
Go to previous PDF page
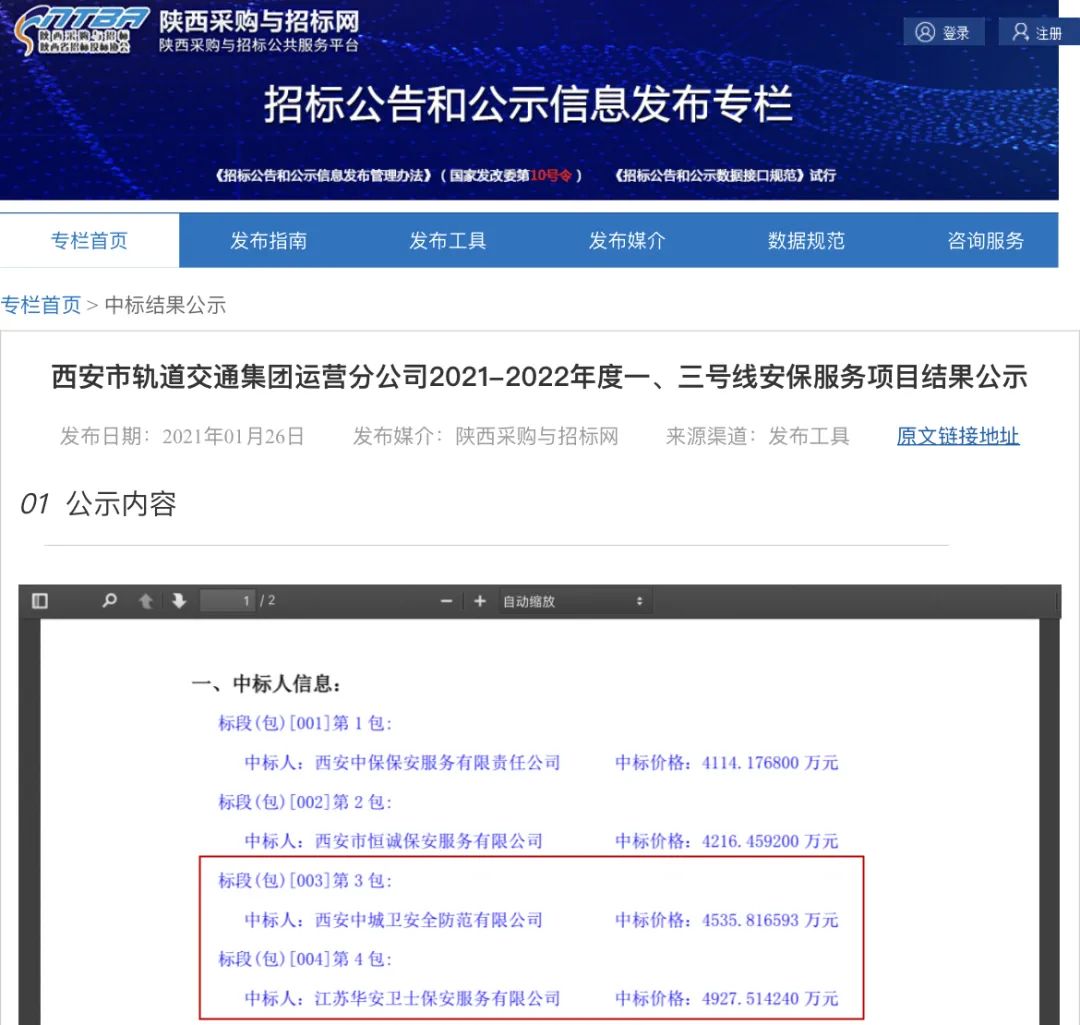coord(145,601)
